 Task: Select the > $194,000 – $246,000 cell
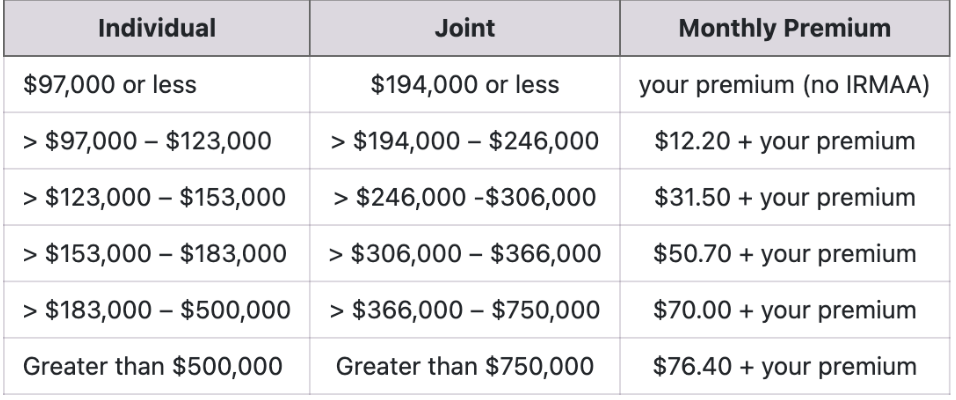point(465,141)
